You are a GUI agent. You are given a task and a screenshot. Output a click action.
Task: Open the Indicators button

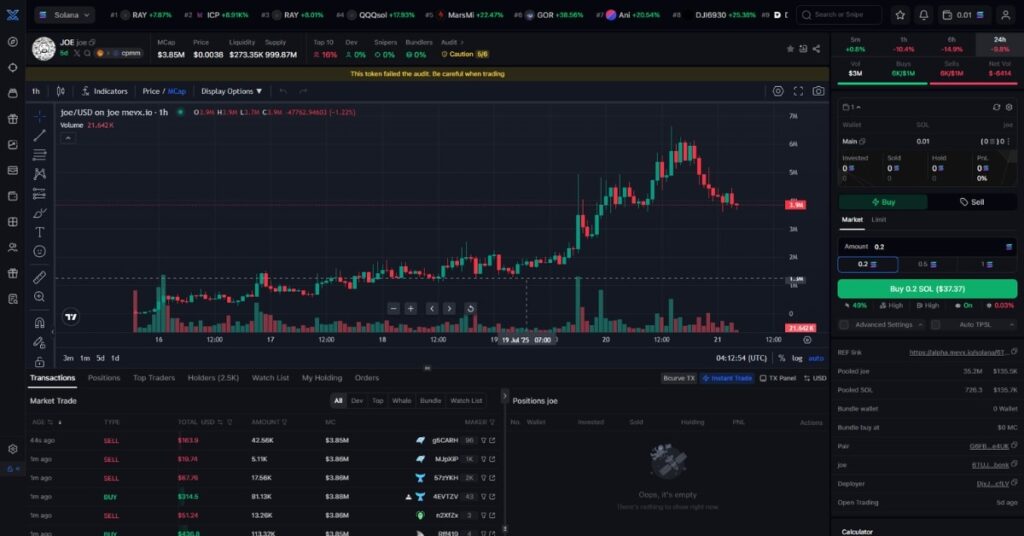point(104,91)
